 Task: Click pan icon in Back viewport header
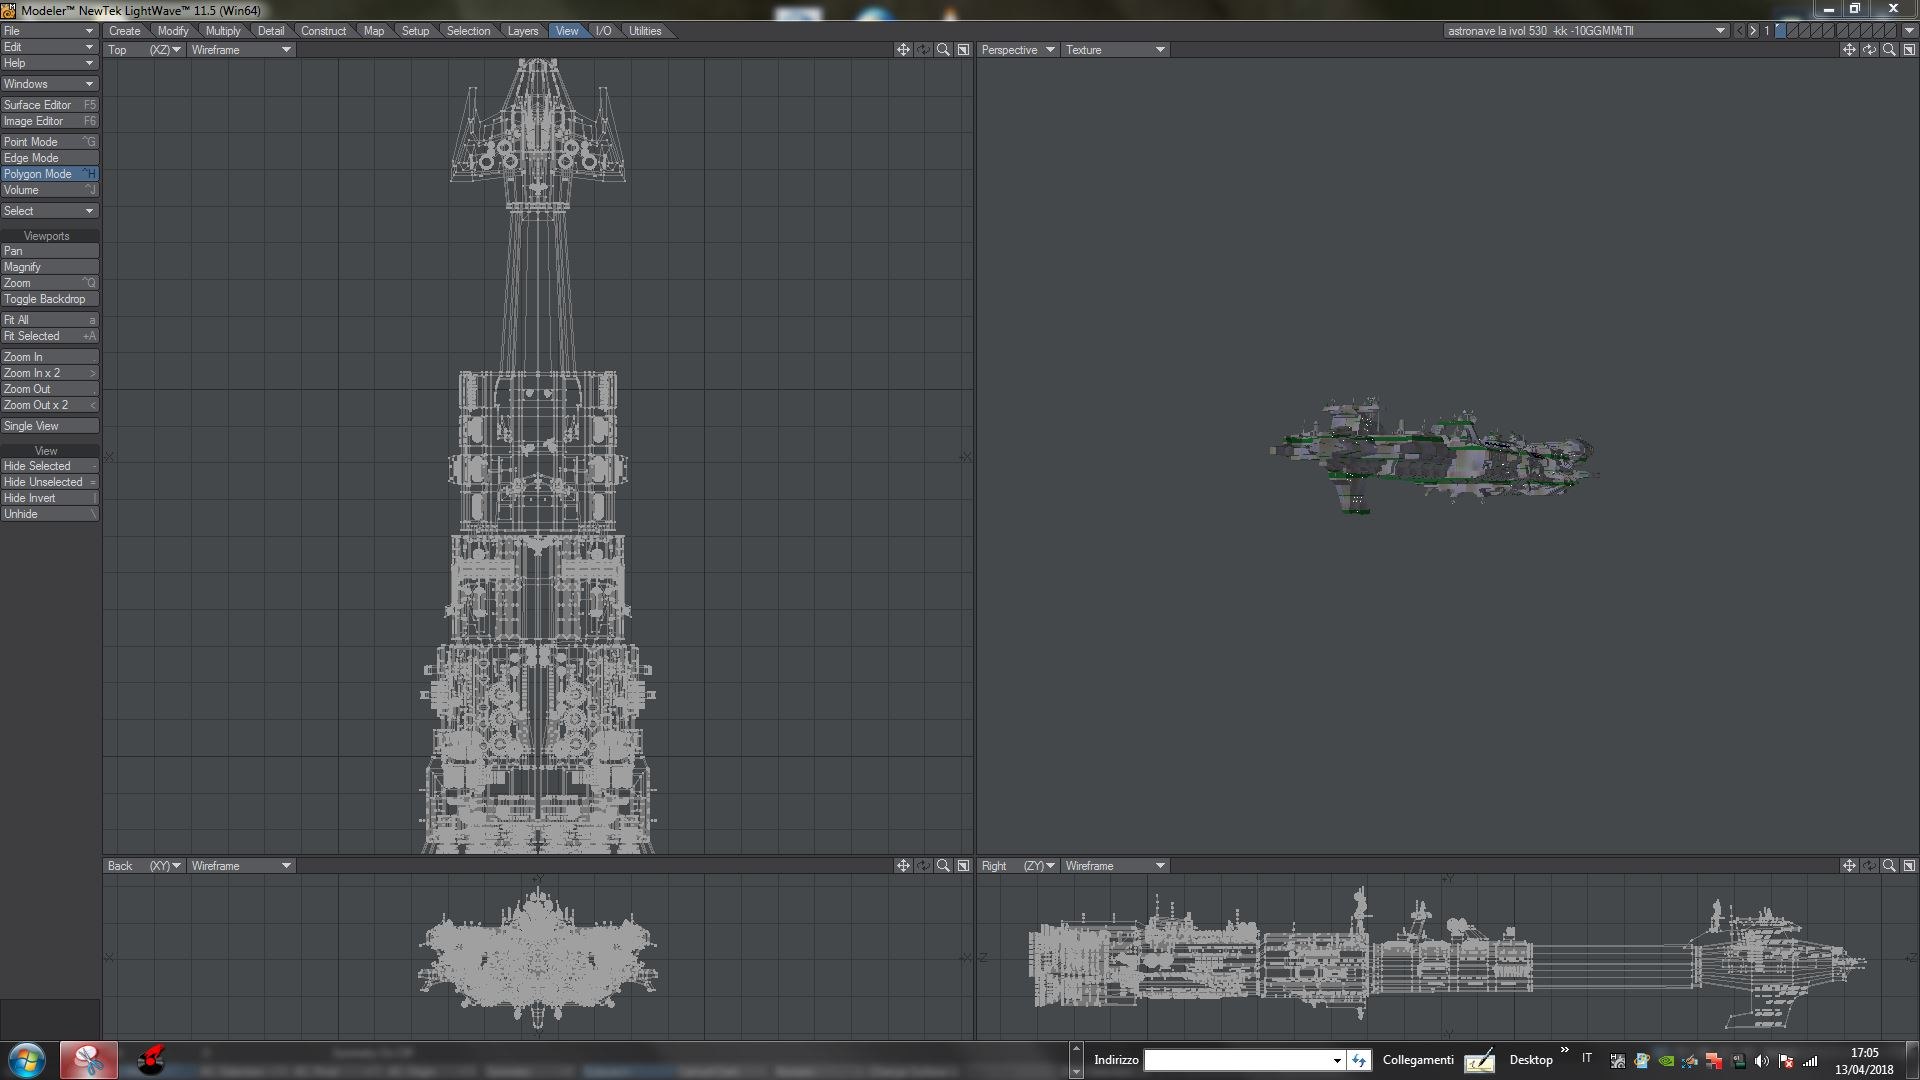pyautogui.click(x=903, y=866)
